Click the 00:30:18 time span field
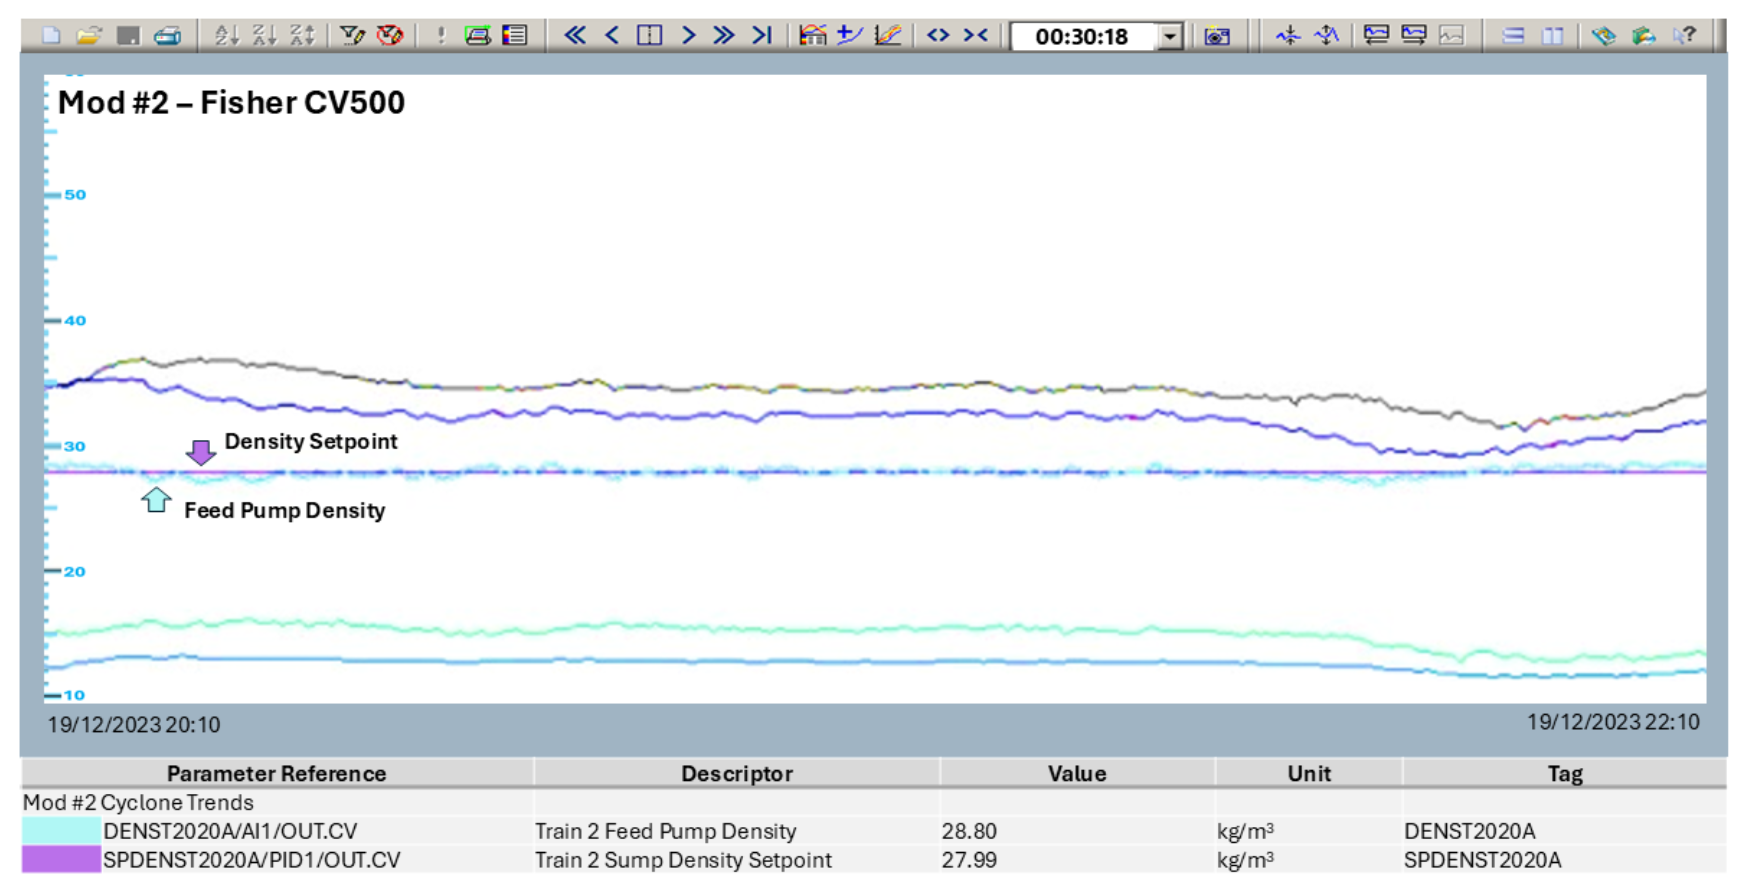The width and height of the screenshot is (1750, 892). tap(1082, 37)
